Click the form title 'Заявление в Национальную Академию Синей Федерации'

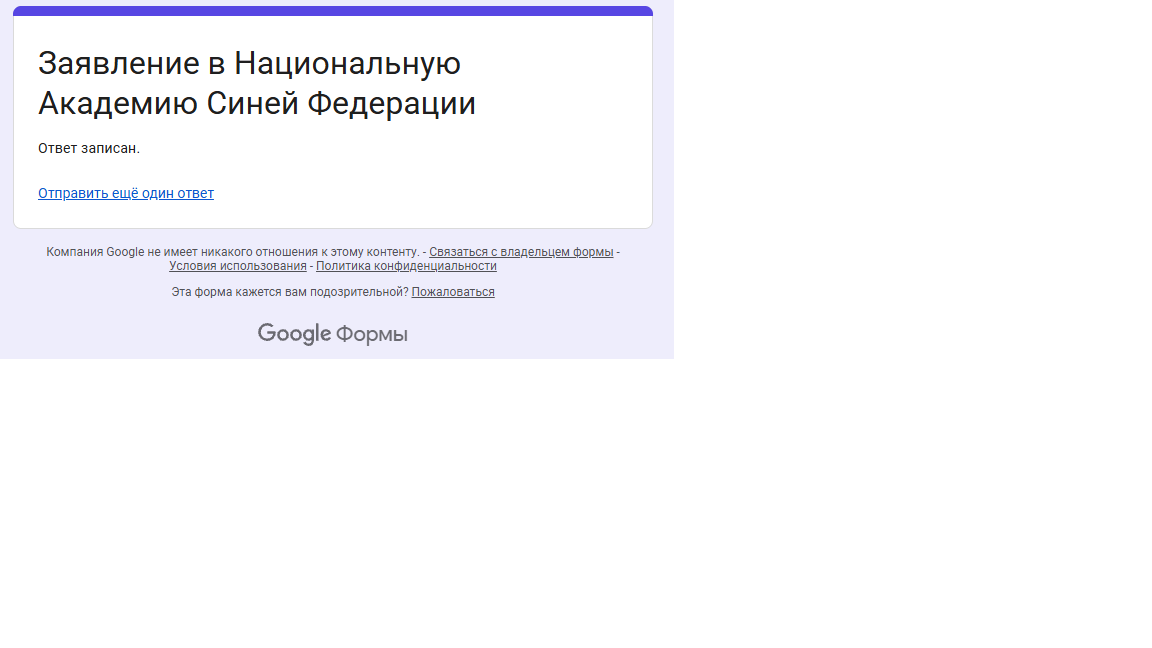[257, 83]
